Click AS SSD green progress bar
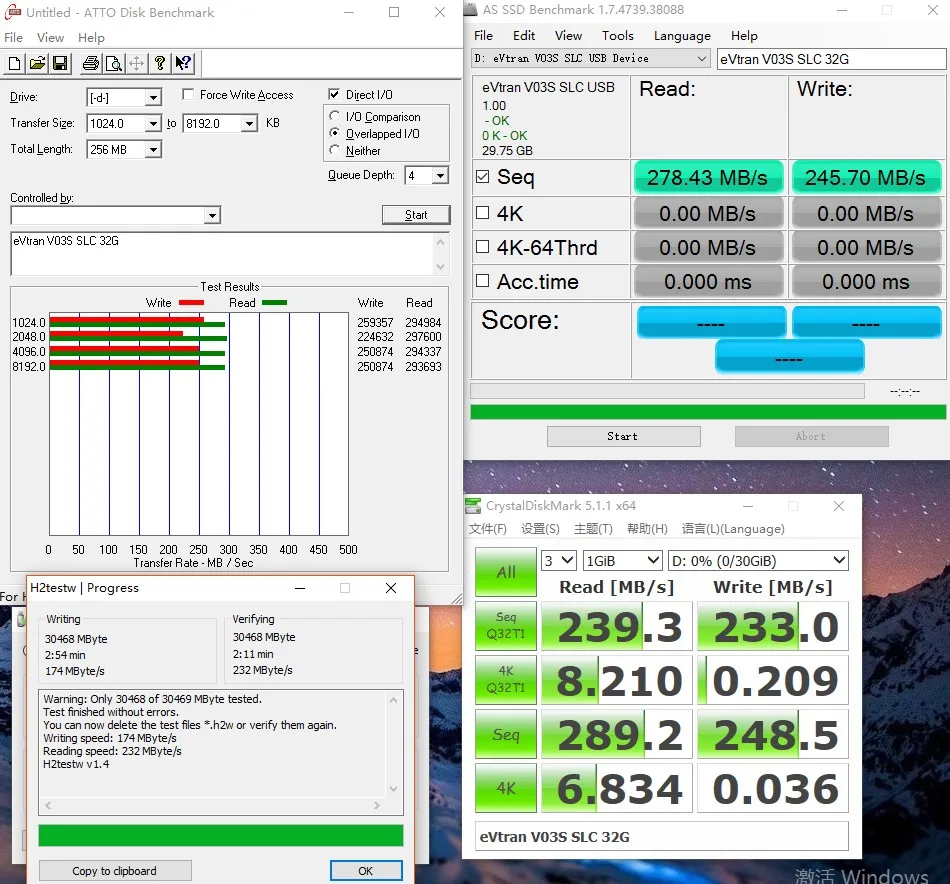The image size is (950, 884). click(x=708, y=412)
